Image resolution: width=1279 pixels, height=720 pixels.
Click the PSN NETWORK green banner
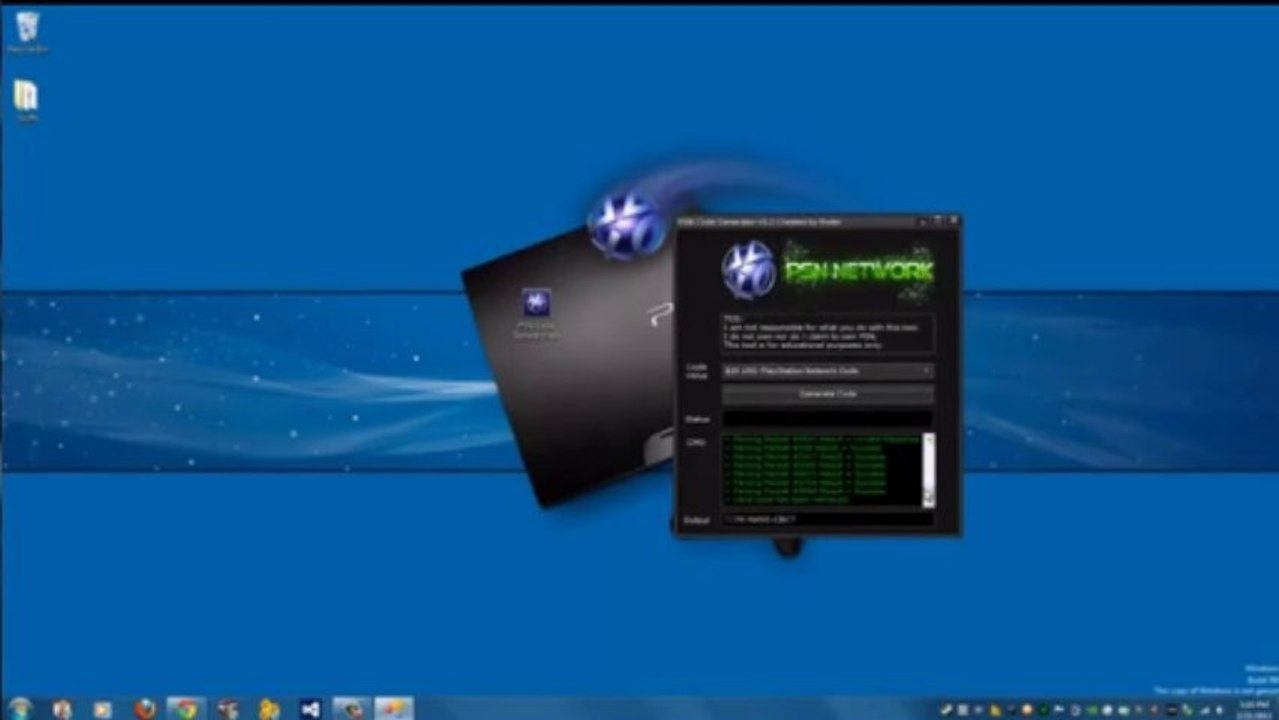click(859, 271)
